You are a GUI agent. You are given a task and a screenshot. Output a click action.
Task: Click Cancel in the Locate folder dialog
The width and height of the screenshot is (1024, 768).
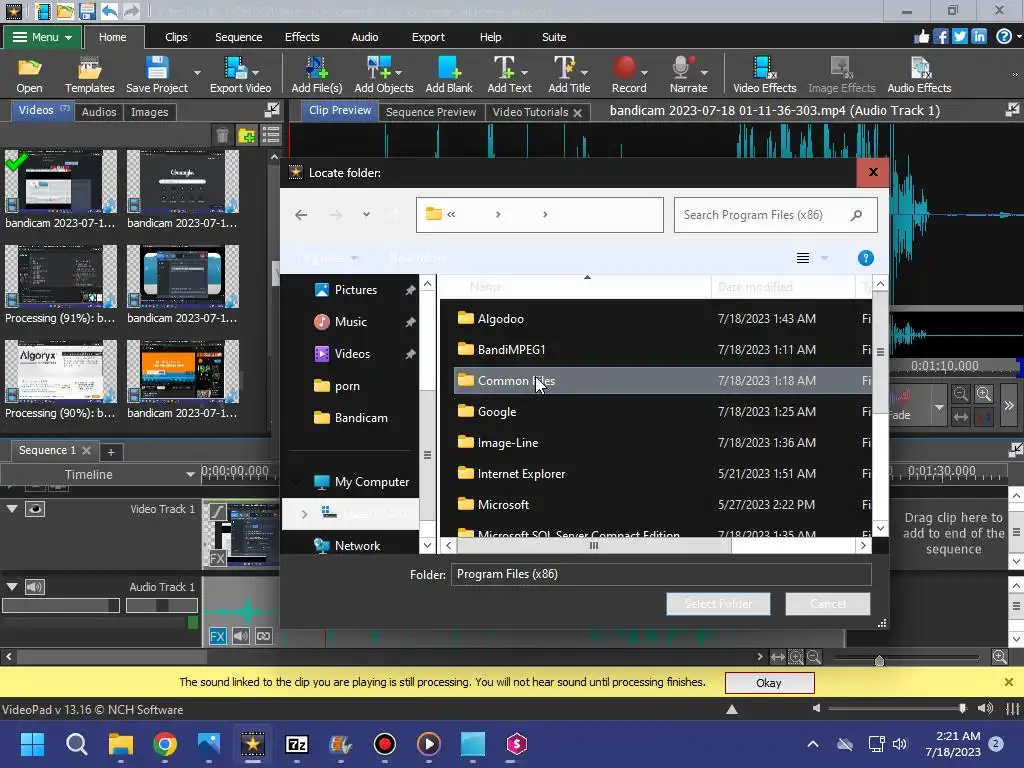(827, 603)
